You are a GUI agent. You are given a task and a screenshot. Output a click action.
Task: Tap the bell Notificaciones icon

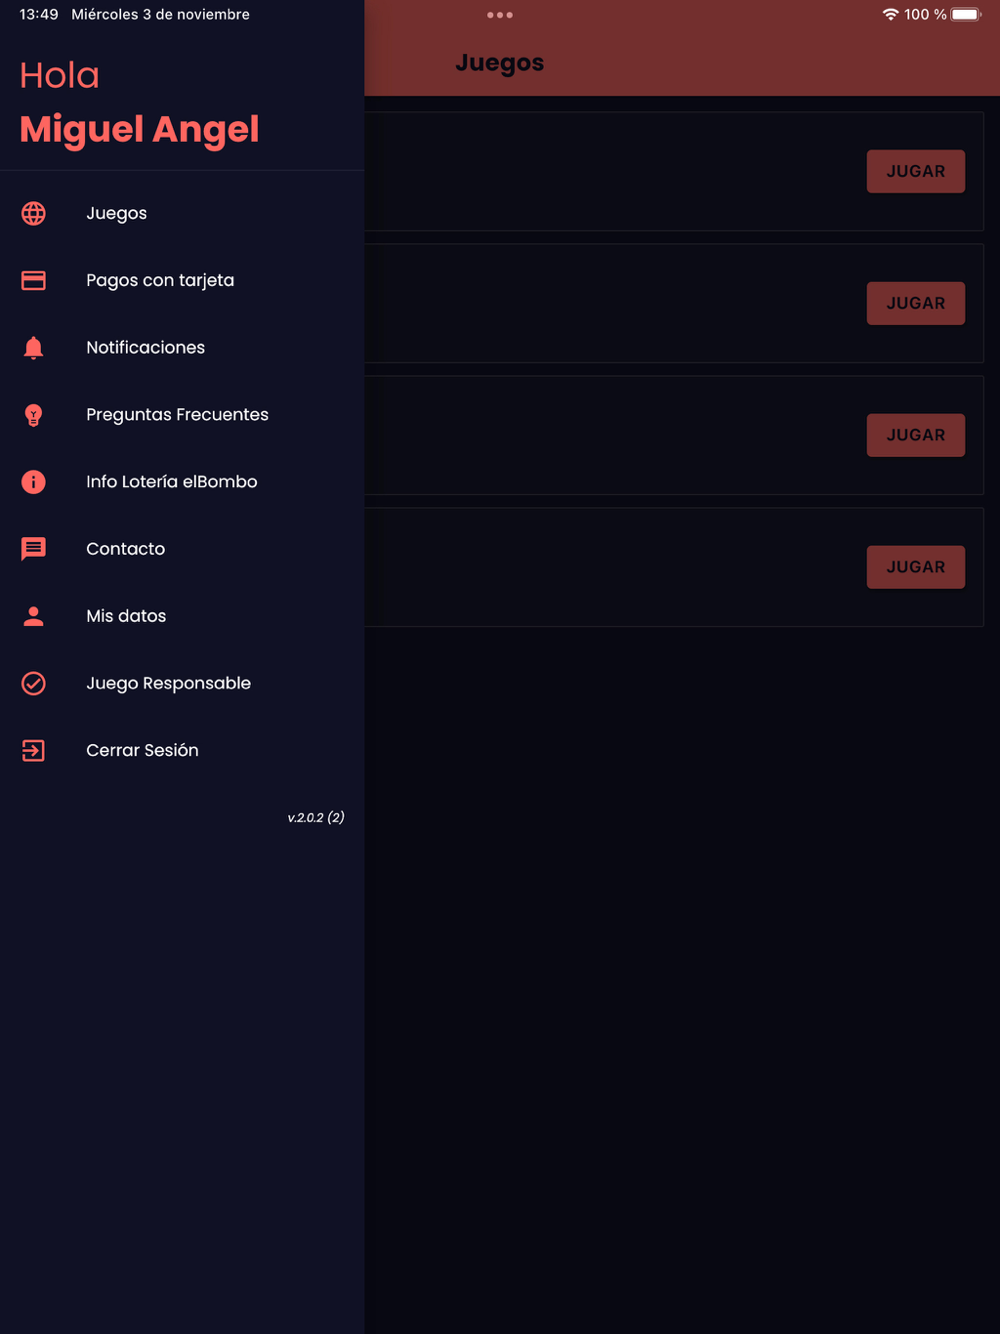[x=33, y=347]
